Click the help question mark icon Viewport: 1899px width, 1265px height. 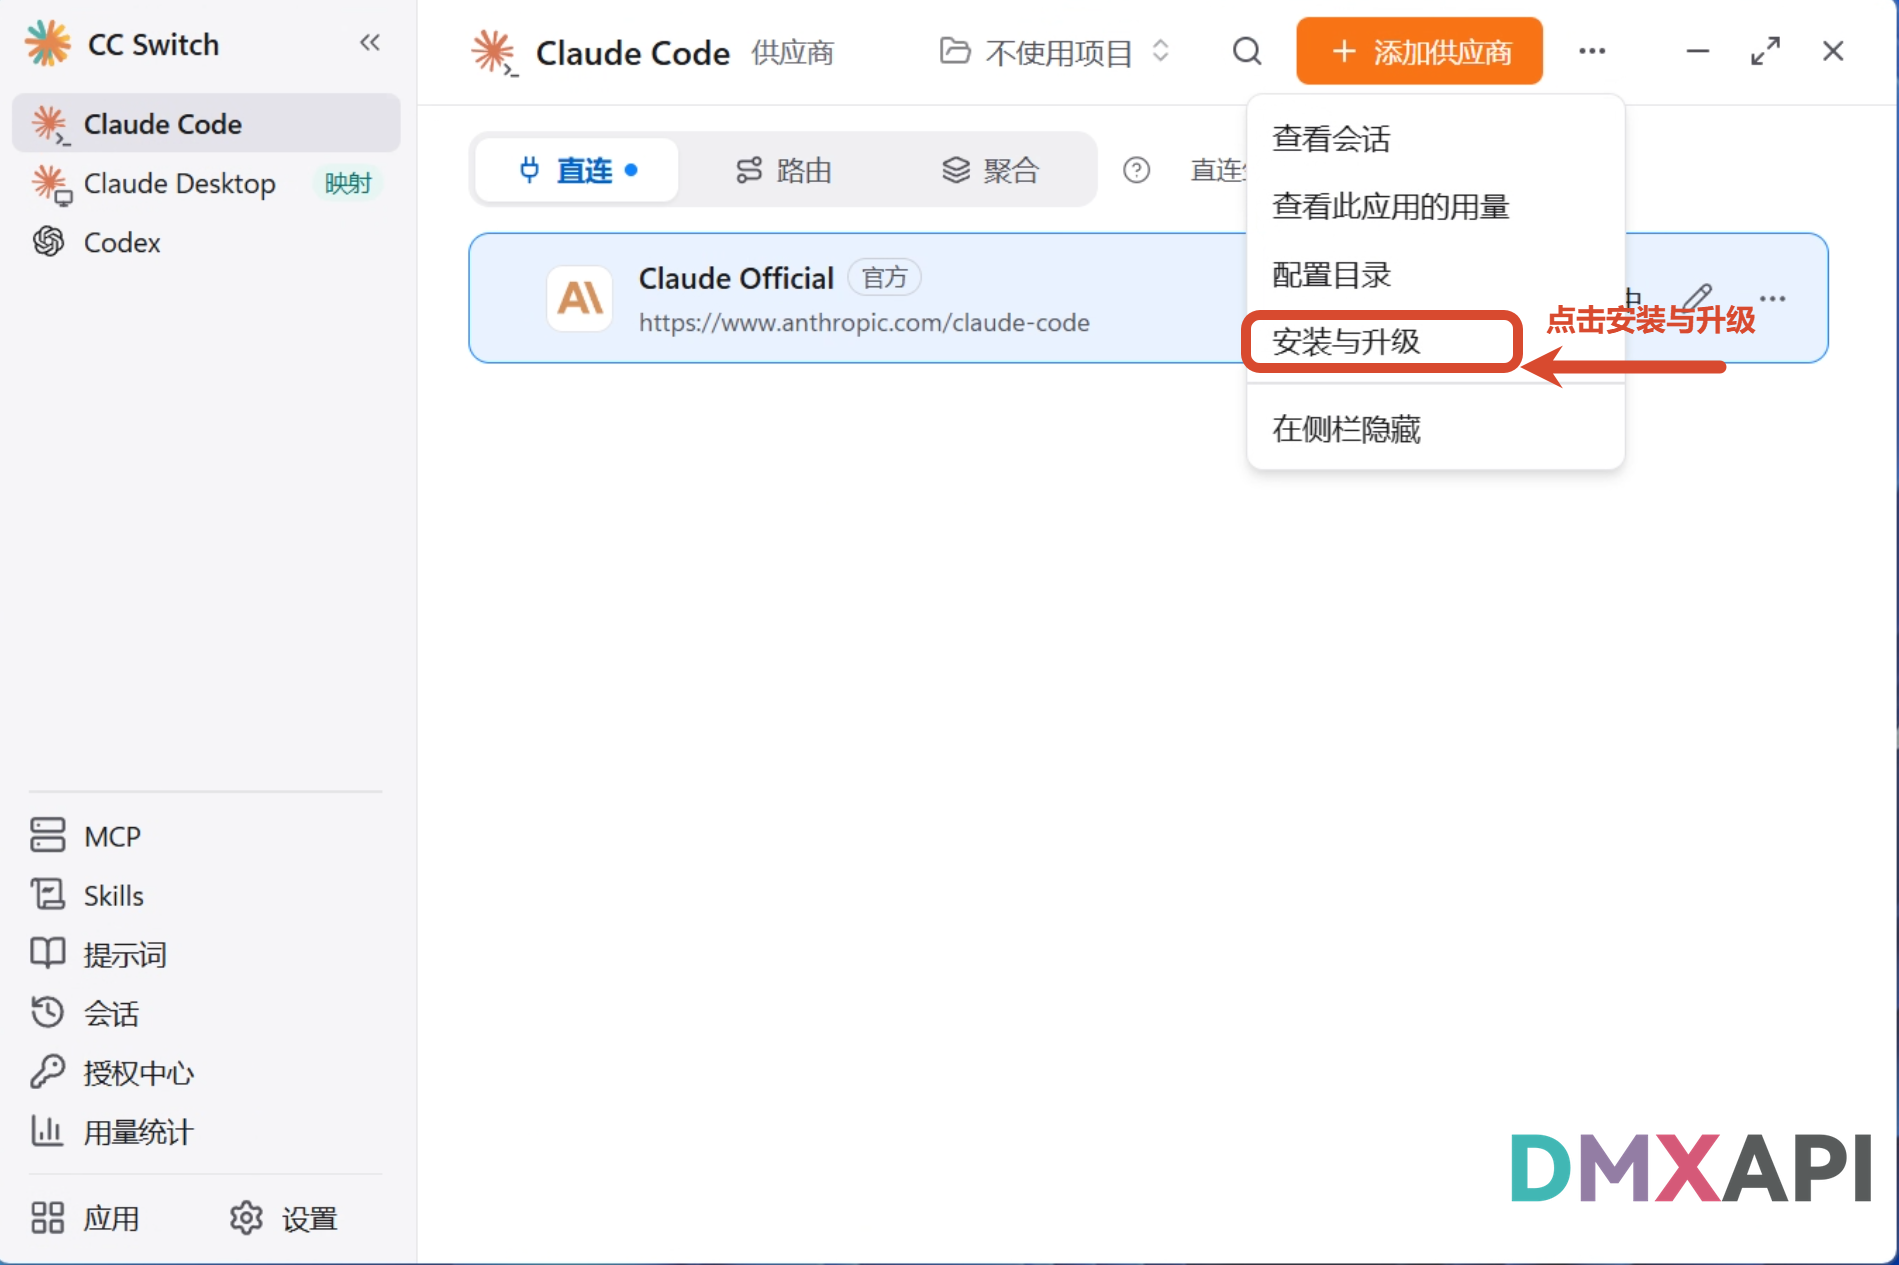pyautogui.click(x=1136, y=170)
